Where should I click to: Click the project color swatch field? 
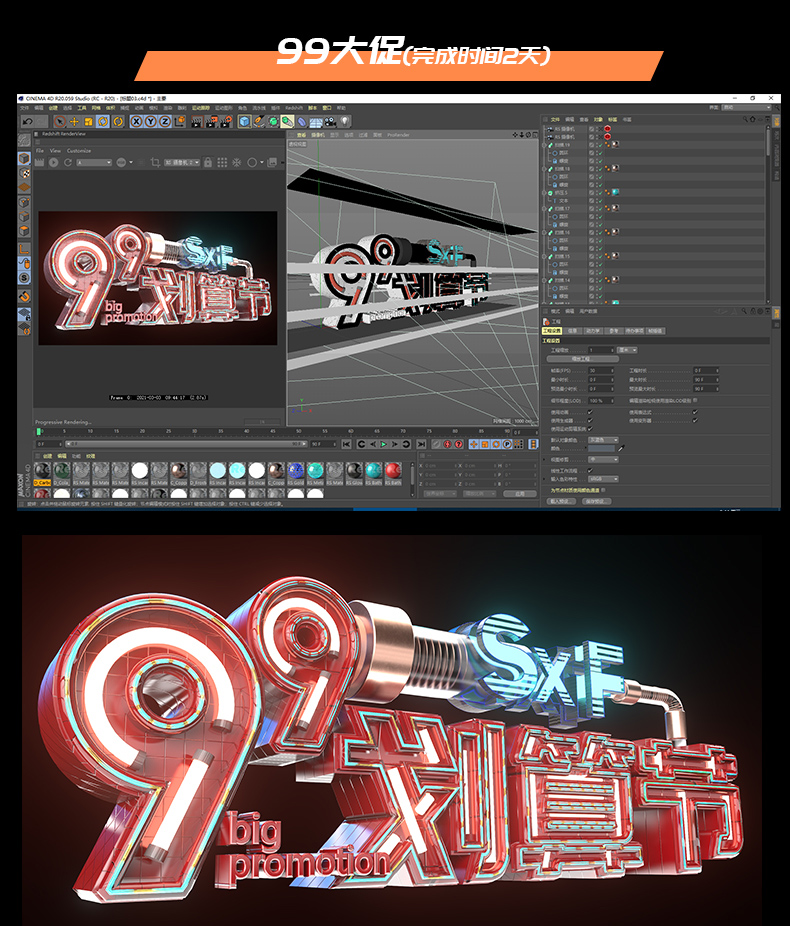(x=602, y=449)
